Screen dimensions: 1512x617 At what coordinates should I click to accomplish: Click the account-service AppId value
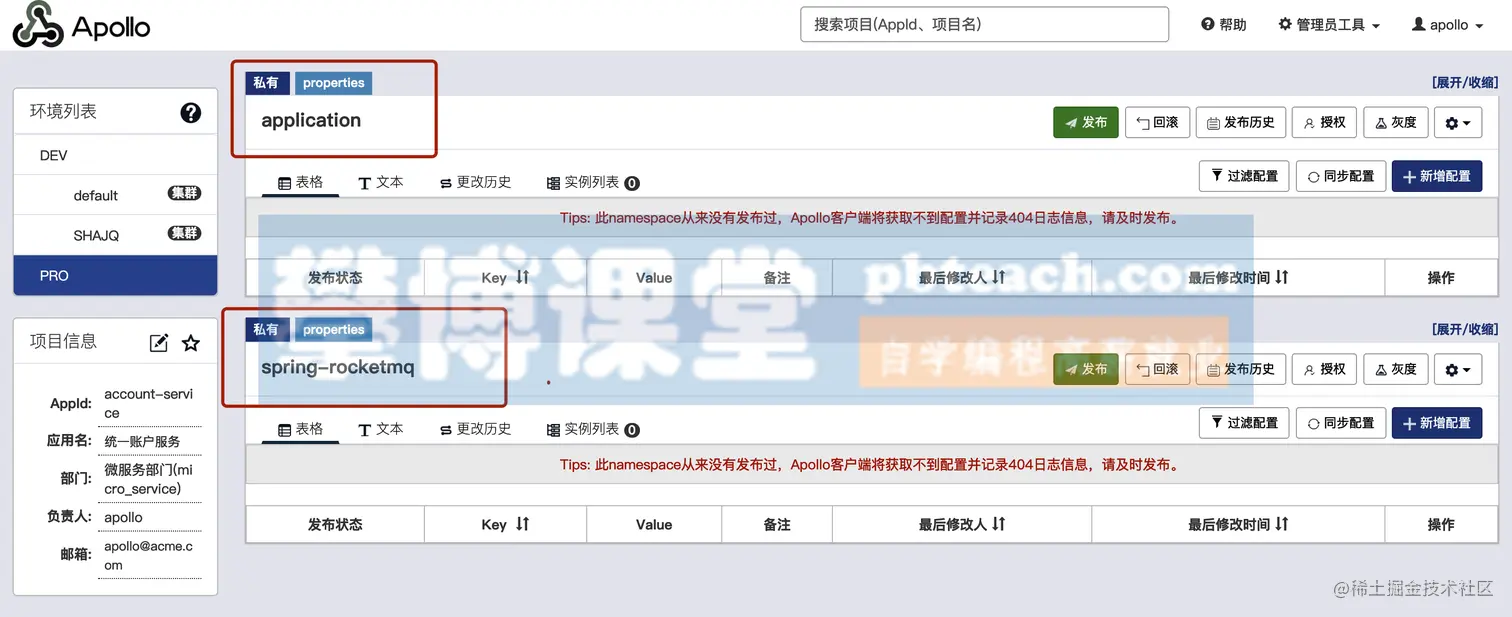(x=149, y=403)
